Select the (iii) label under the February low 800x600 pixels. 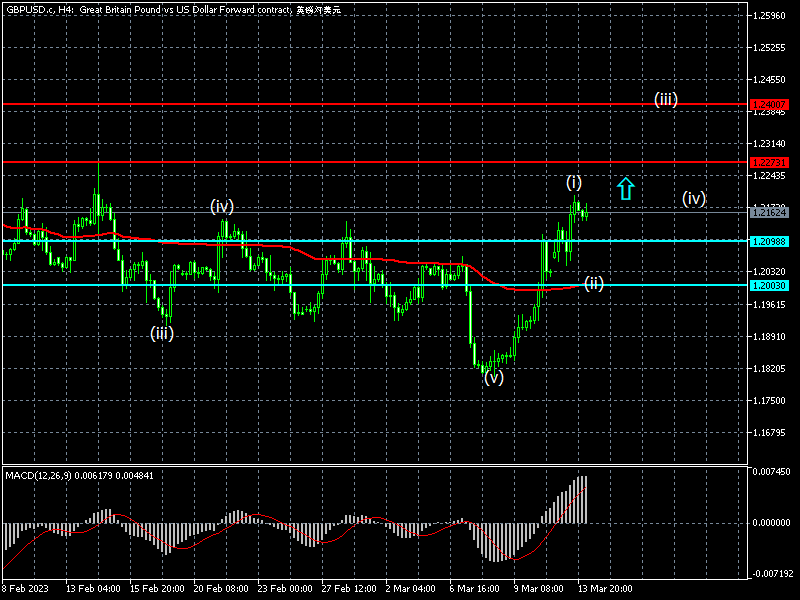(162, 333)
